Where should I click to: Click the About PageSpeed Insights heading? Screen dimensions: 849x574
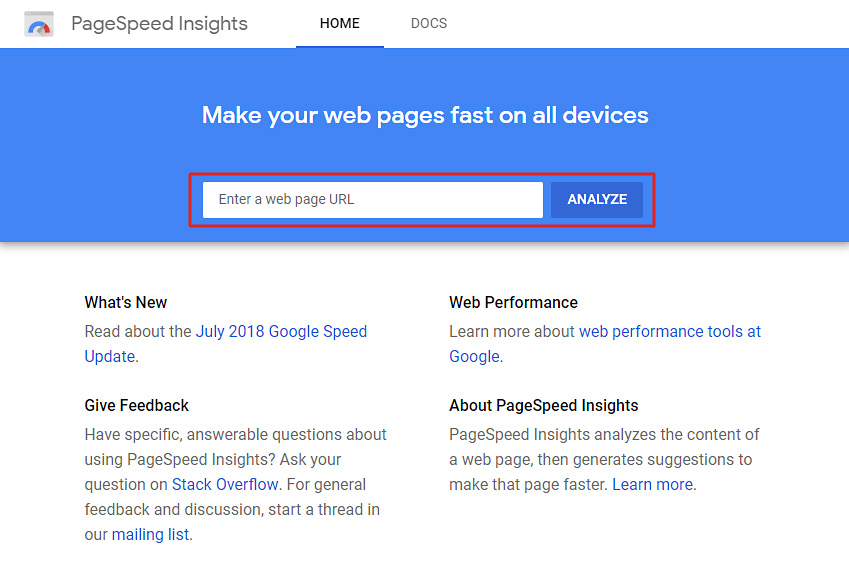pos(544,405)
